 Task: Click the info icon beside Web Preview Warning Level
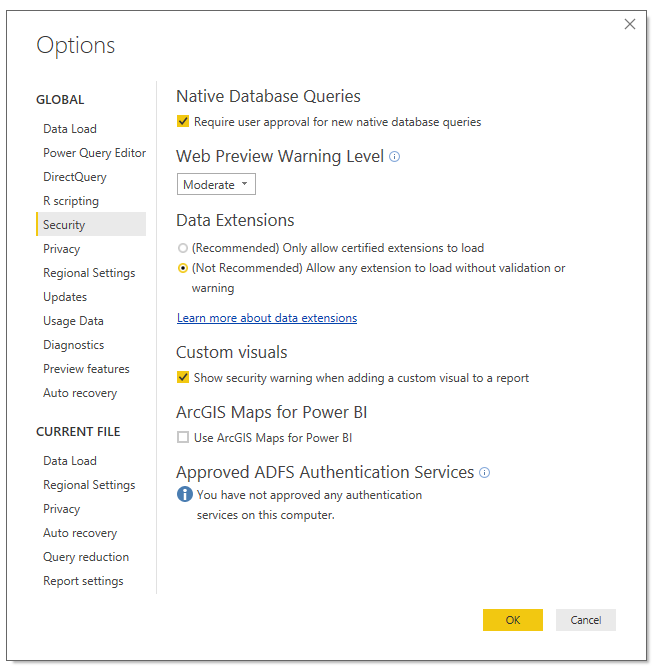tap(394, 156)
